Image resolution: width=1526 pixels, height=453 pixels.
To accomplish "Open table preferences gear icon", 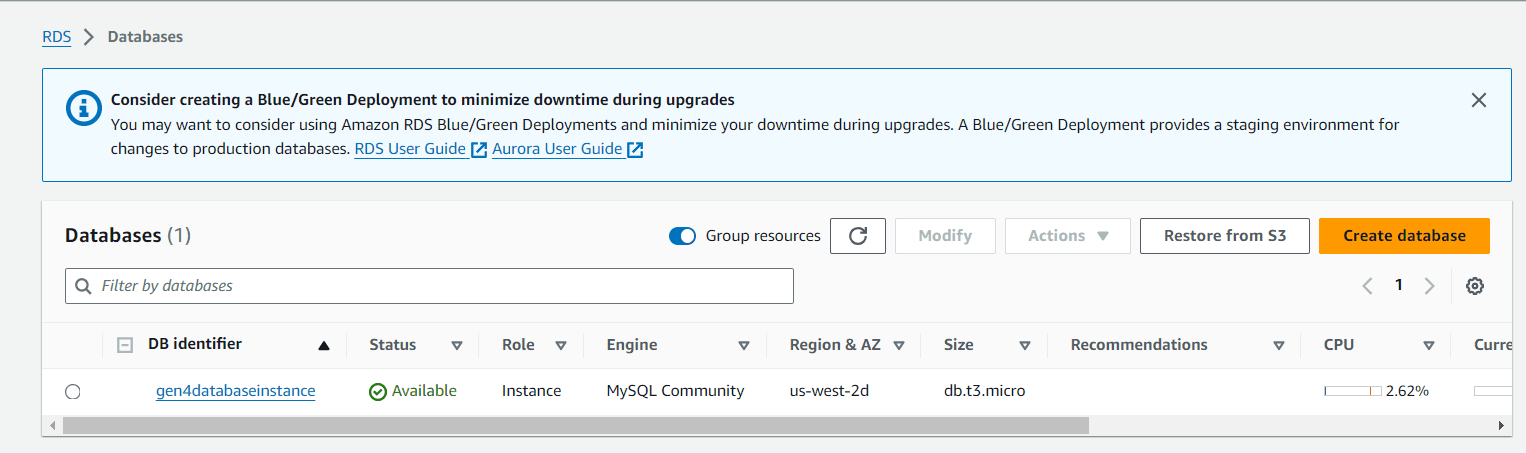I will (1474, 286).
